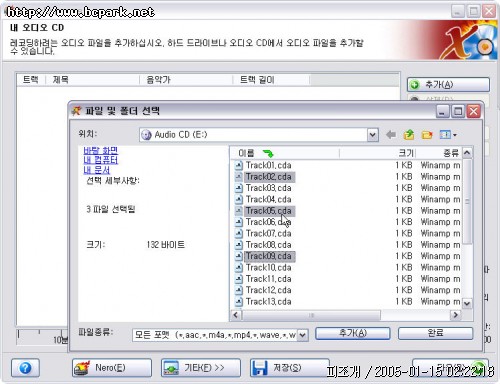Go up one folder level icon

(409, 135)
